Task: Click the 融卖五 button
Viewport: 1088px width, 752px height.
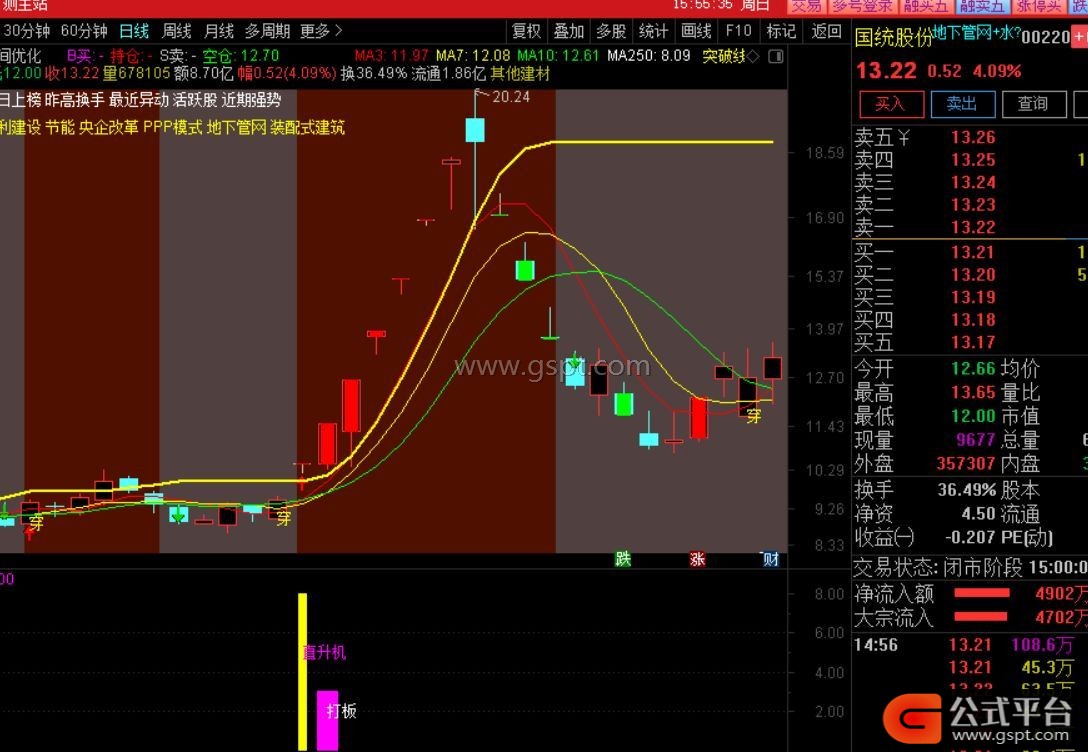Action: point(982,6)
